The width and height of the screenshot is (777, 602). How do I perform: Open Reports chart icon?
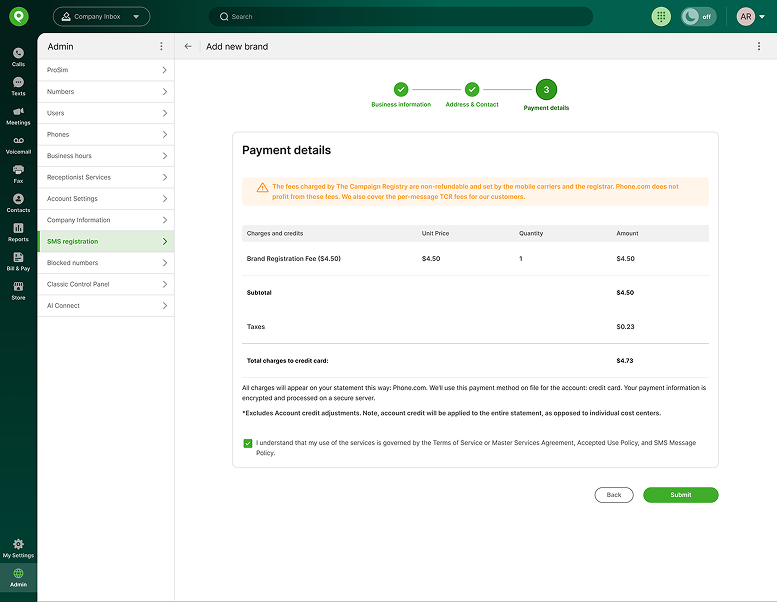point(18,228)
